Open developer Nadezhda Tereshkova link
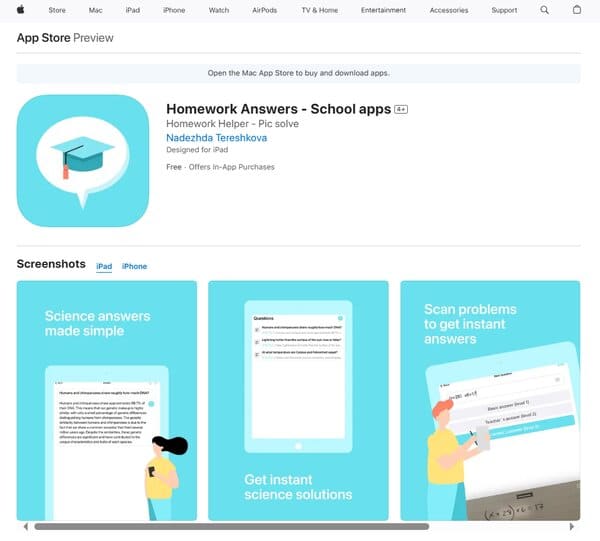The height and width of the screenshot is (541, 600). [217, 138]
